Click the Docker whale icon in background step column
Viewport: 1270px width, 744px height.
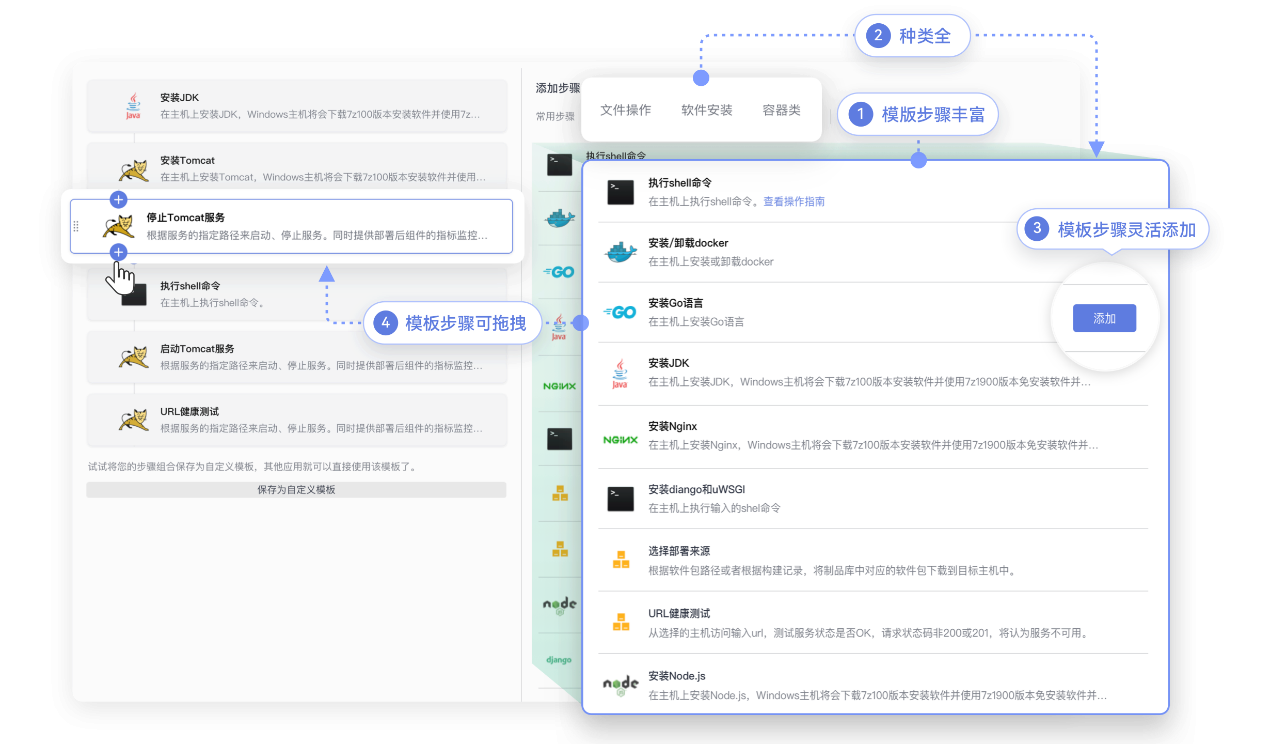560,219
